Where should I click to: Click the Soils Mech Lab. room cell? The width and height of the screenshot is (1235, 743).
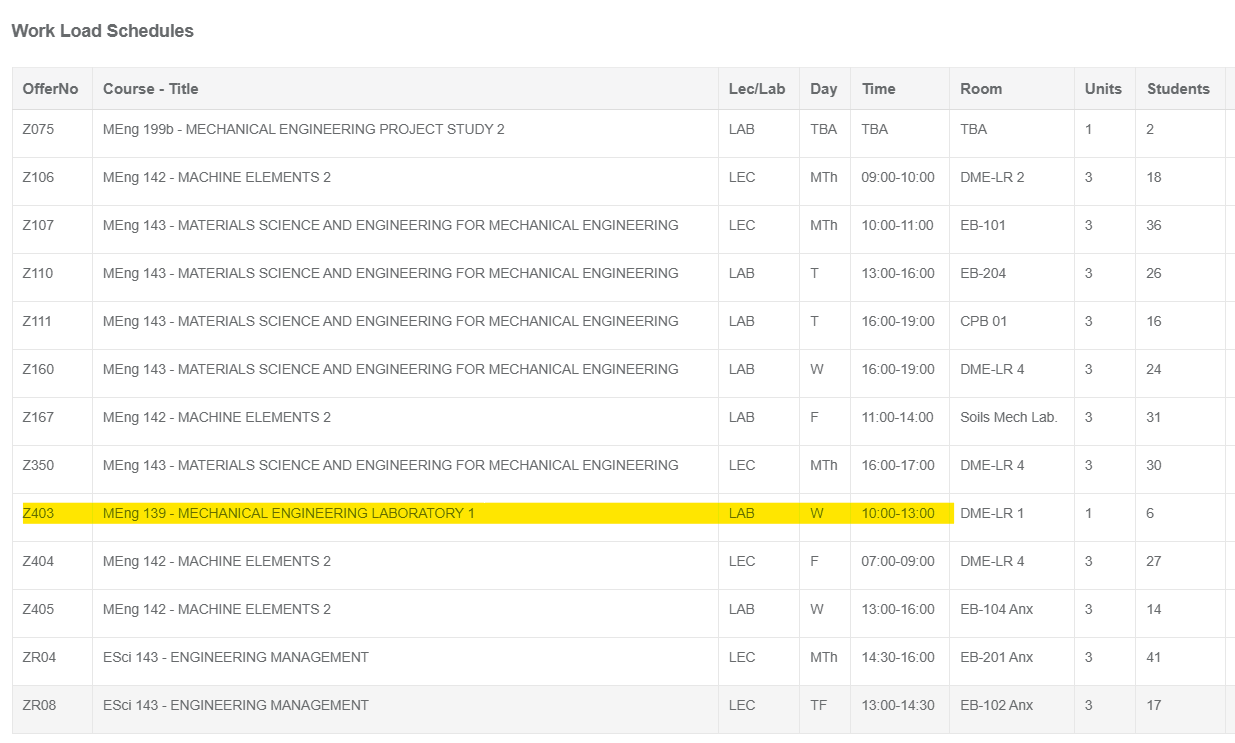coord(1008,417)
